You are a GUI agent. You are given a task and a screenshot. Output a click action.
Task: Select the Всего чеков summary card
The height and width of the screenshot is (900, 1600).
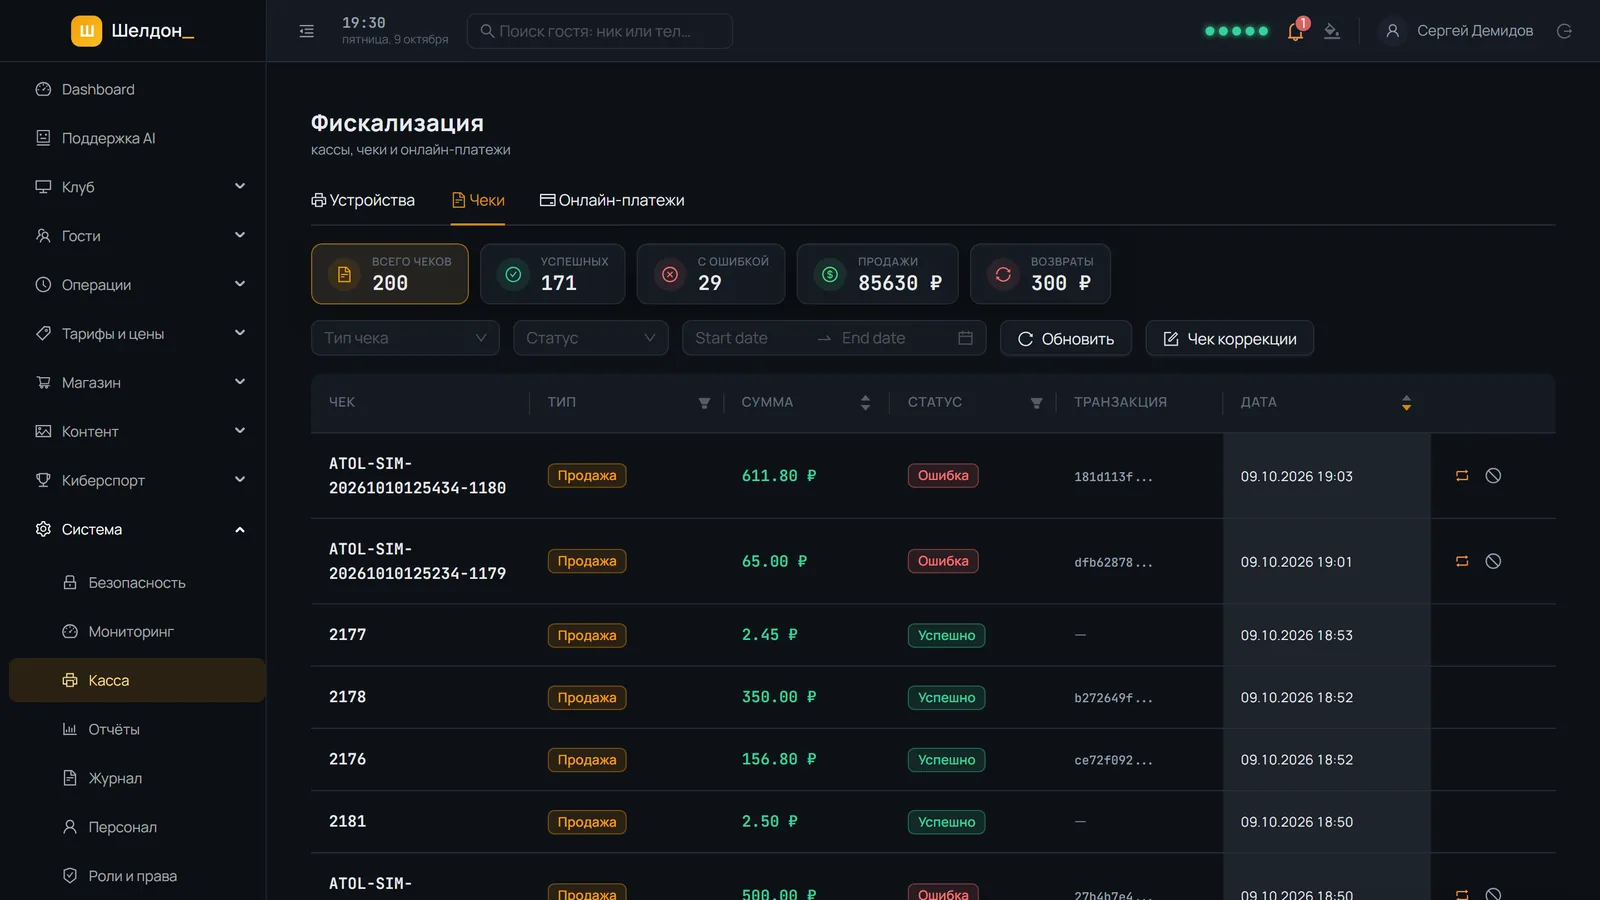(x=390, y=274)
